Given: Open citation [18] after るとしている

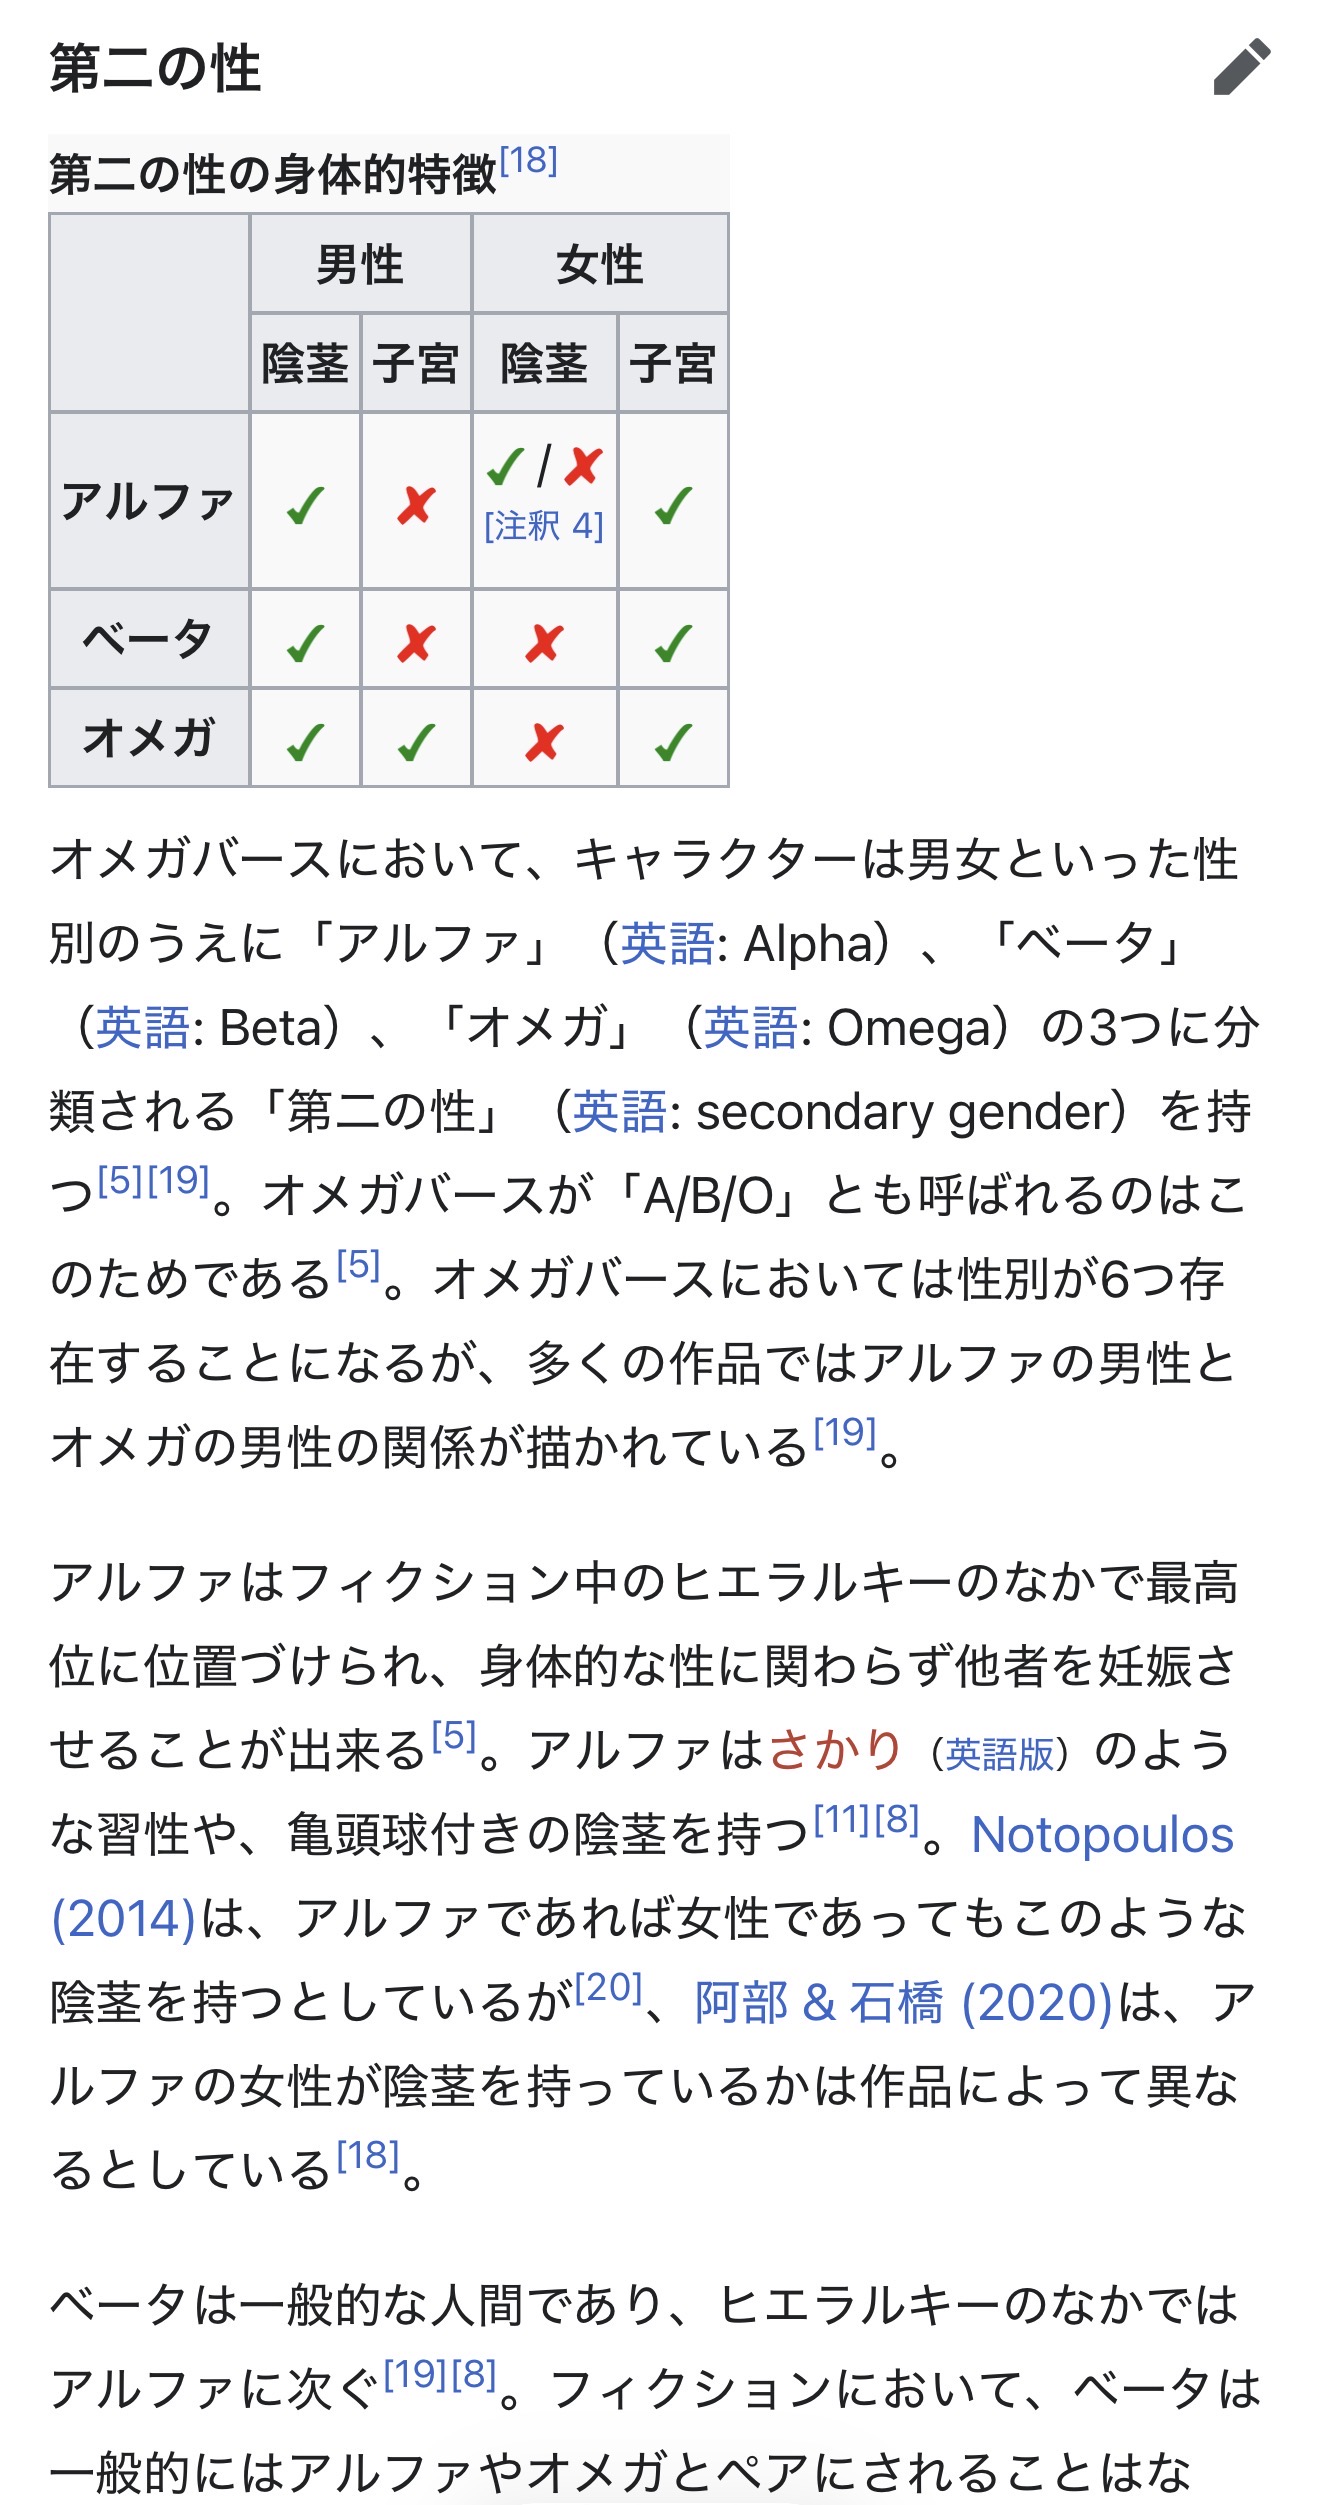Looking at the screenshot, I should (367, 2155).
